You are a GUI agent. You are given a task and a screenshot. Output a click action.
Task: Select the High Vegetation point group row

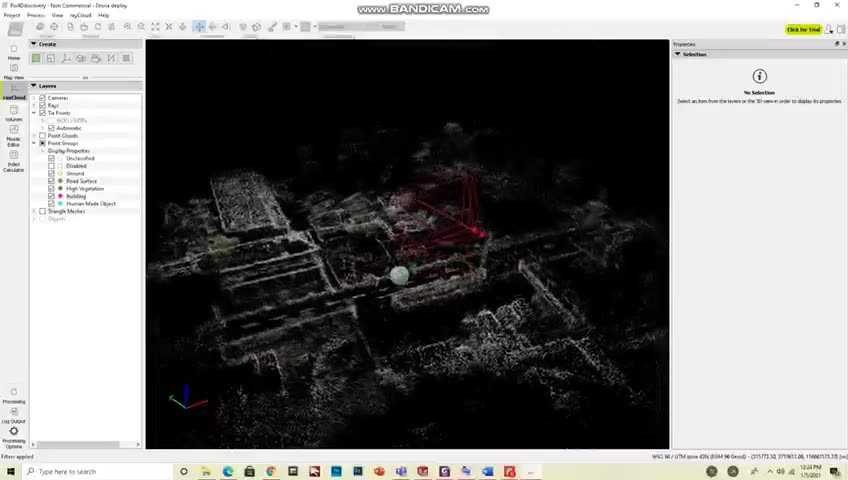[x=85, y=189]
